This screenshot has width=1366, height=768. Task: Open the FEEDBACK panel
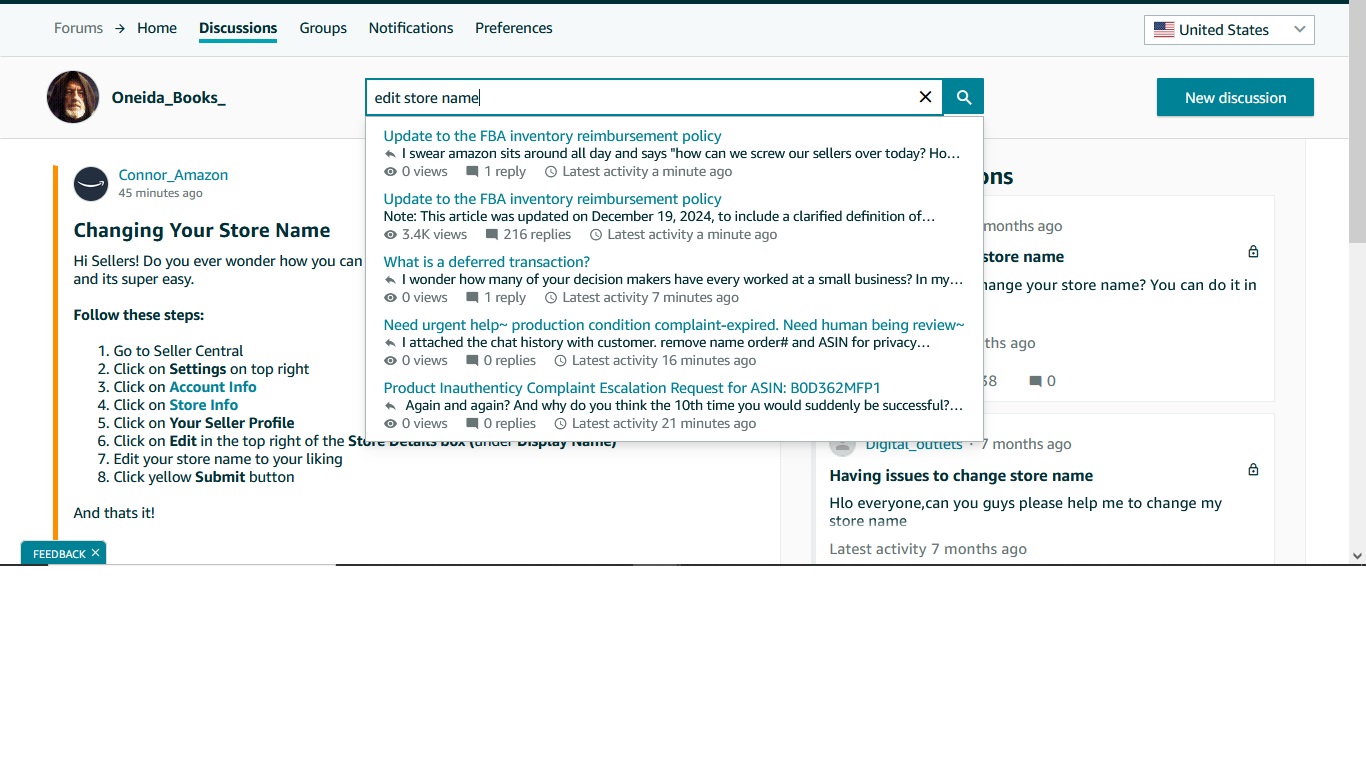click(x=59, y=554)
